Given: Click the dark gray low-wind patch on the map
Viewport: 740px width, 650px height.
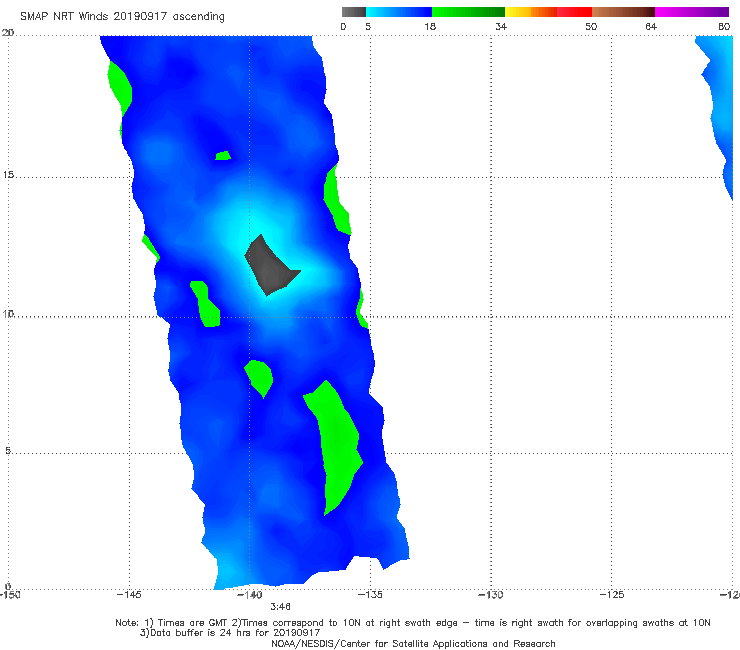Looking at the screenshot, I should coord(270,267).
